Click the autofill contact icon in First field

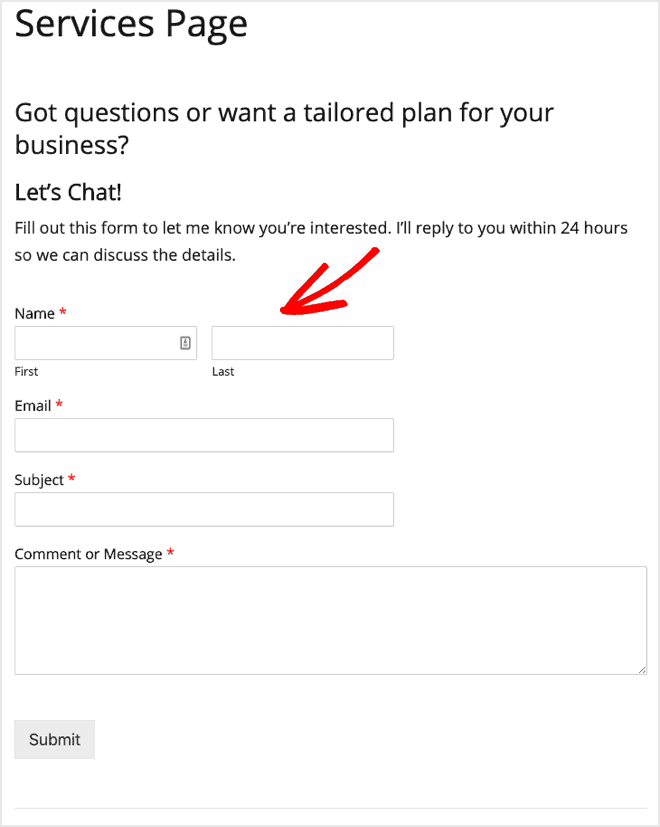pos(184,343)
